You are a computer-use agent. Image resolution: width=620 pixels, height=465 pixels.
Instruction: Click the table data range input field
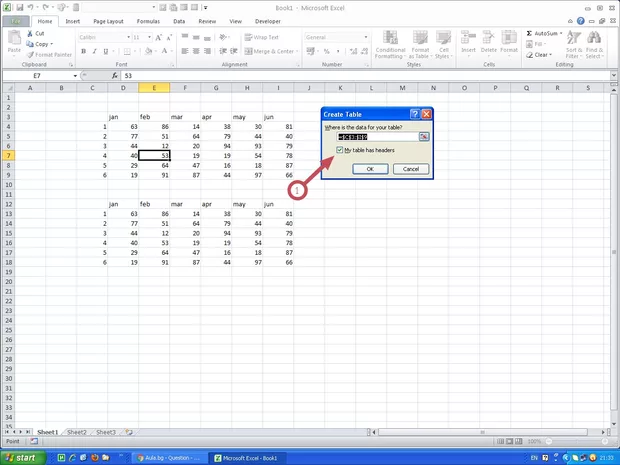(376, 137)
